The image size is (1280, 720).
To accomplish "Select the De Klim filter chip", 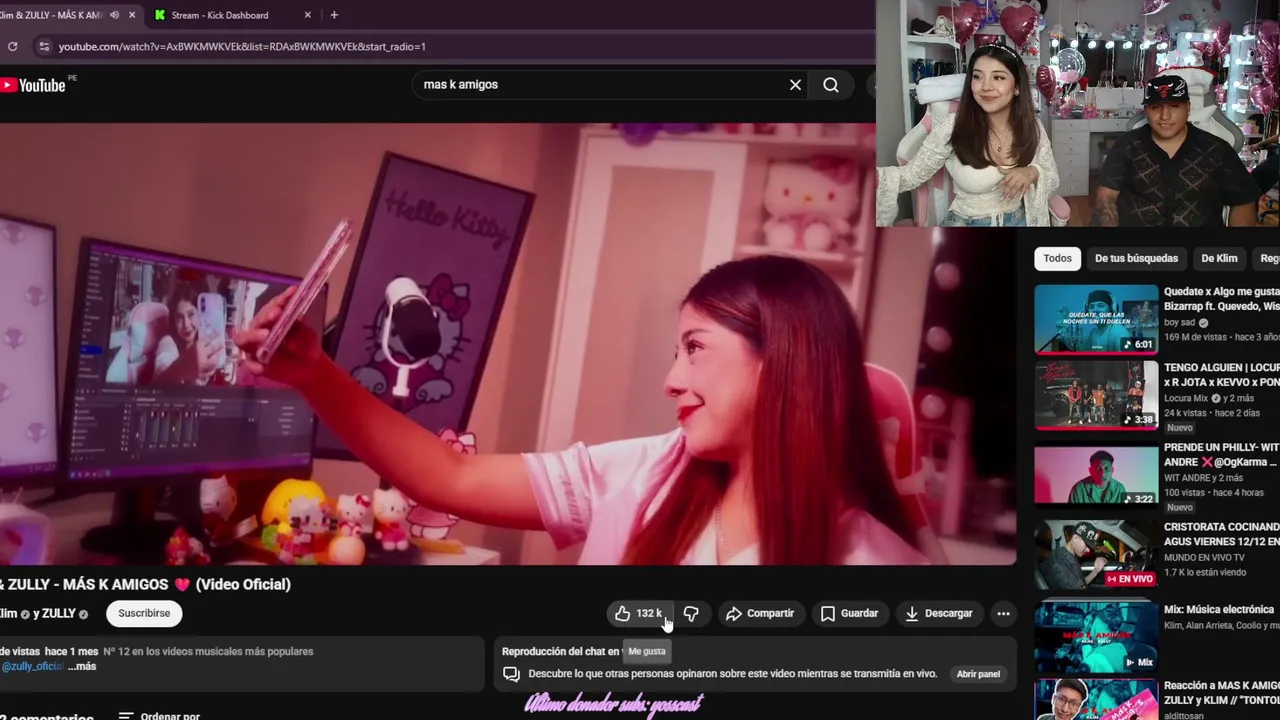I will point(1219,258).
